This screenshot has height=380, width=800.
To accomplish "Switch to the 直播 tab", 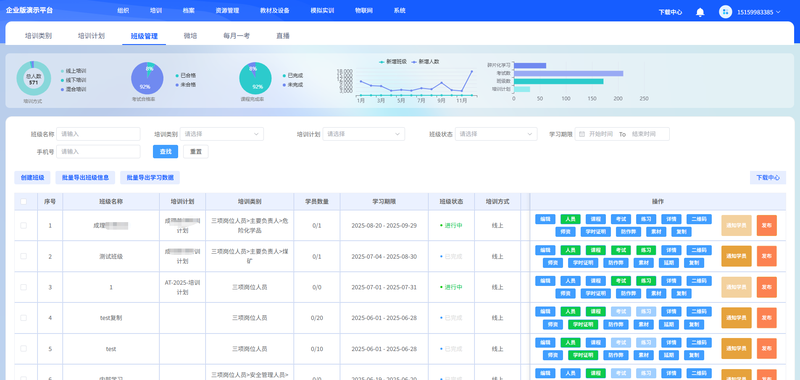I will [x=283, y=36].
